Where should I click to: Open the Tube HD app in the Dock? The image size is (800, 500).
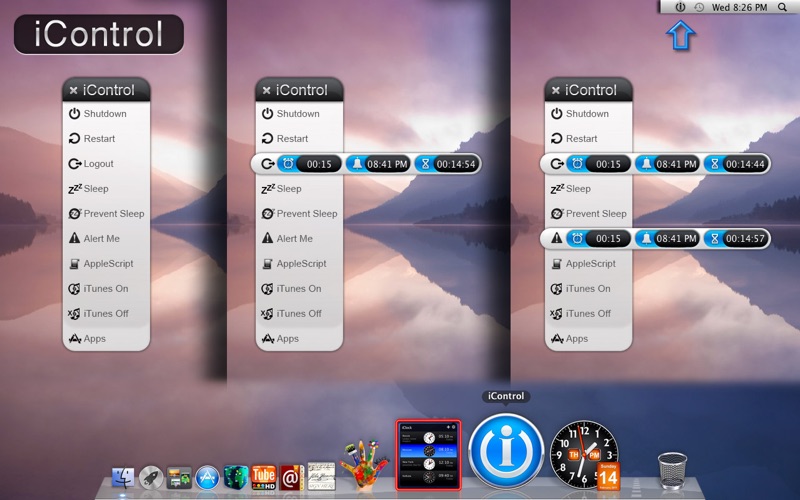pyautogui.click(x=264, y=478)
